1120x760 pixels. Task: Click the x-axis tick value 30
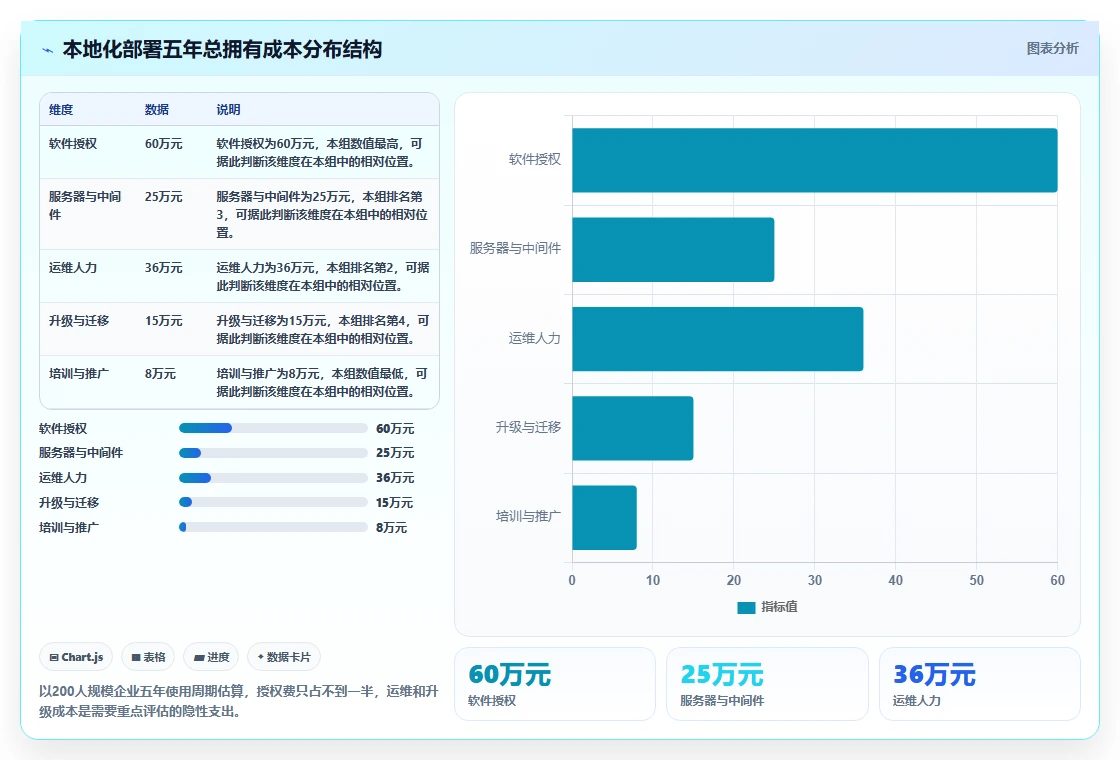point(814,580)
